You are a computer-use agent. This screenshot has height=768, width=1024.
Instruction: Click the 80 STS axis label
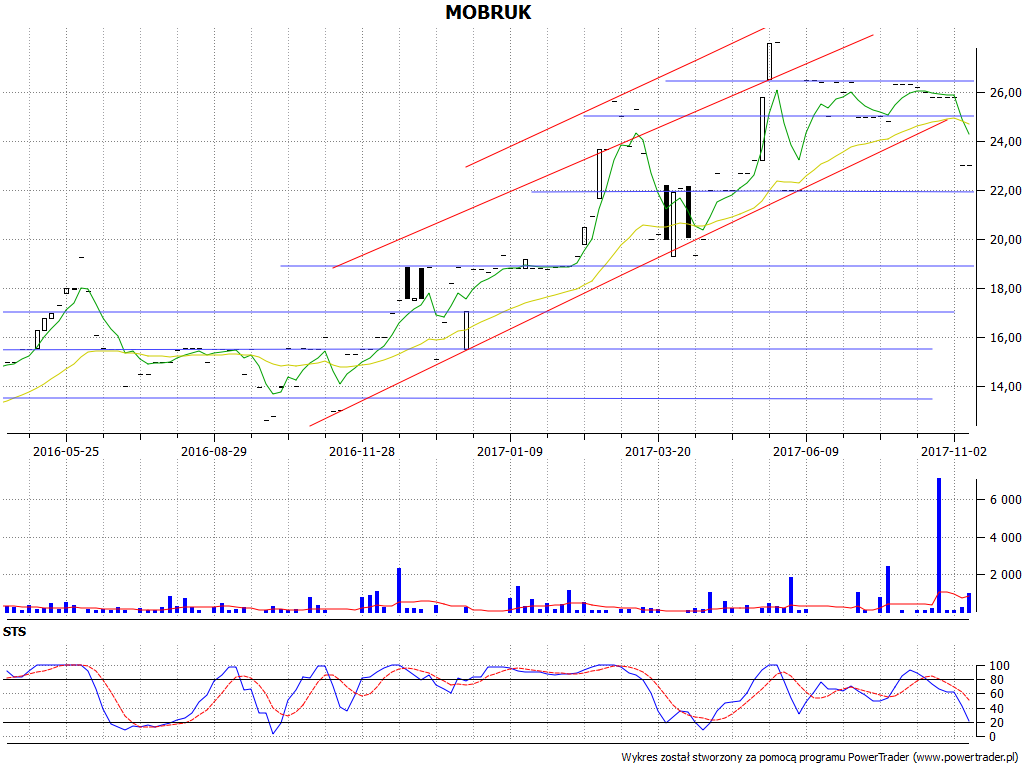997,680
